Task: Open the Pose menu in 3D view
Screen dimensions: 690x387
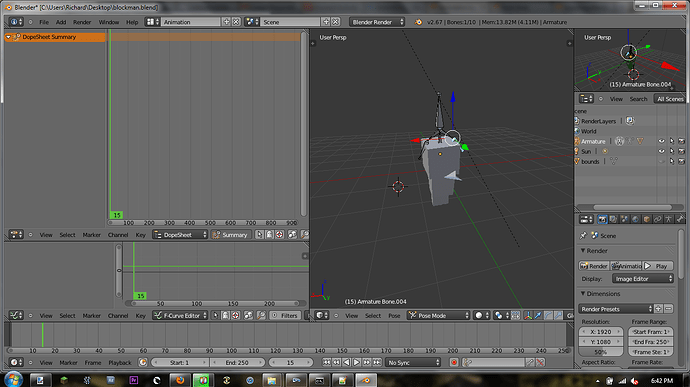Action: [x=394, y=316]
